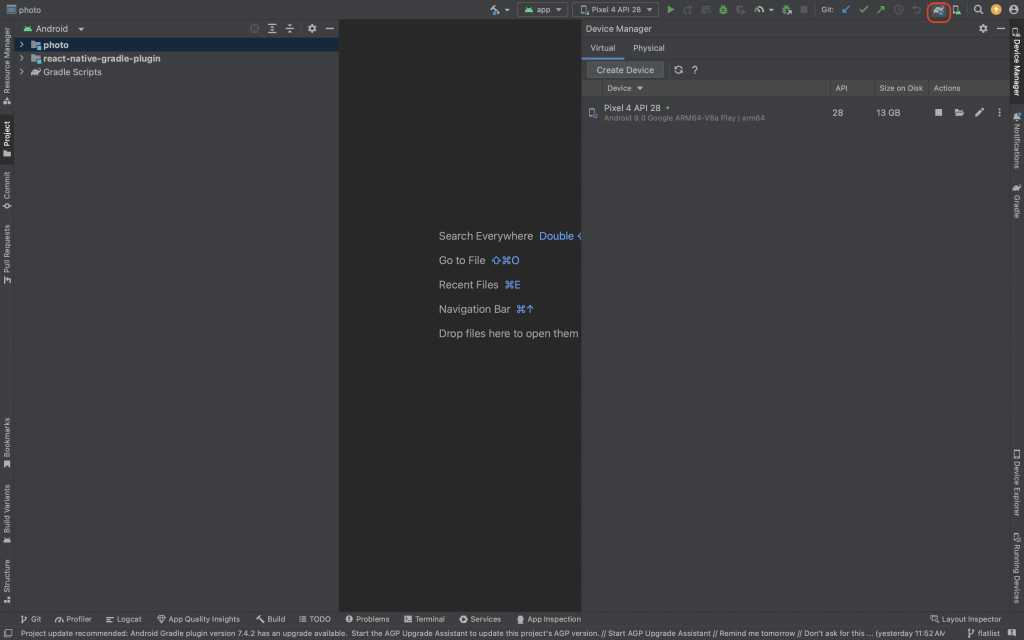This screenshot has width=1024, height=640.
Task: Run the app with green play icon
Action: (670, 10)
